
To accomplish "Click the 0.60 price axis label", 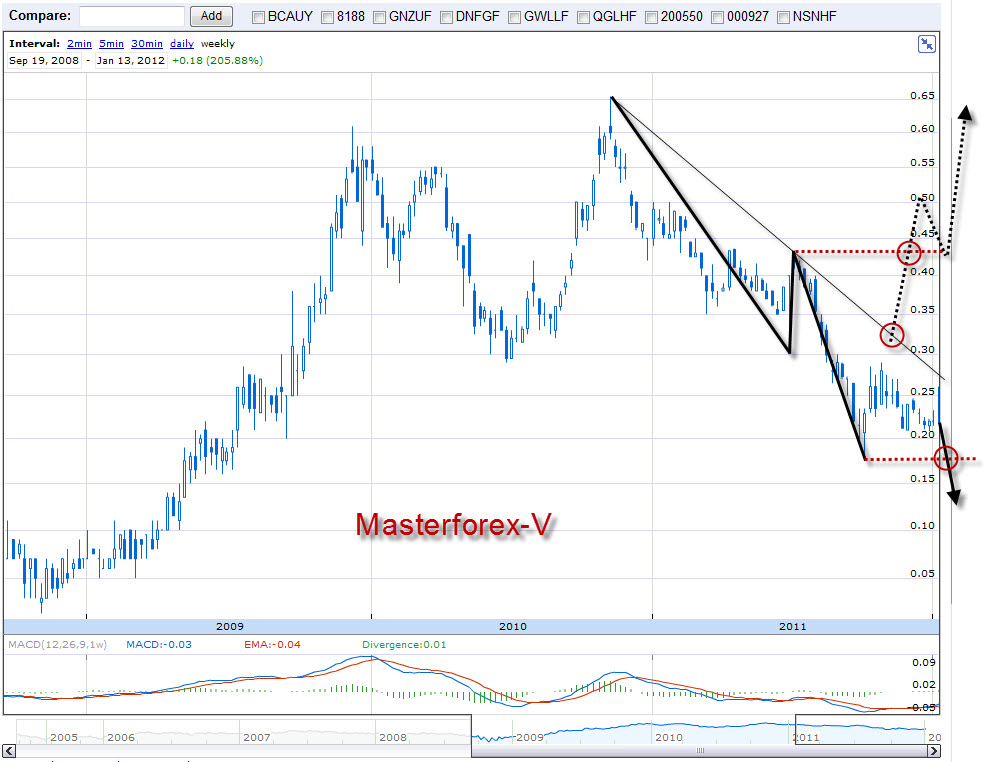I will click(922, 129).
